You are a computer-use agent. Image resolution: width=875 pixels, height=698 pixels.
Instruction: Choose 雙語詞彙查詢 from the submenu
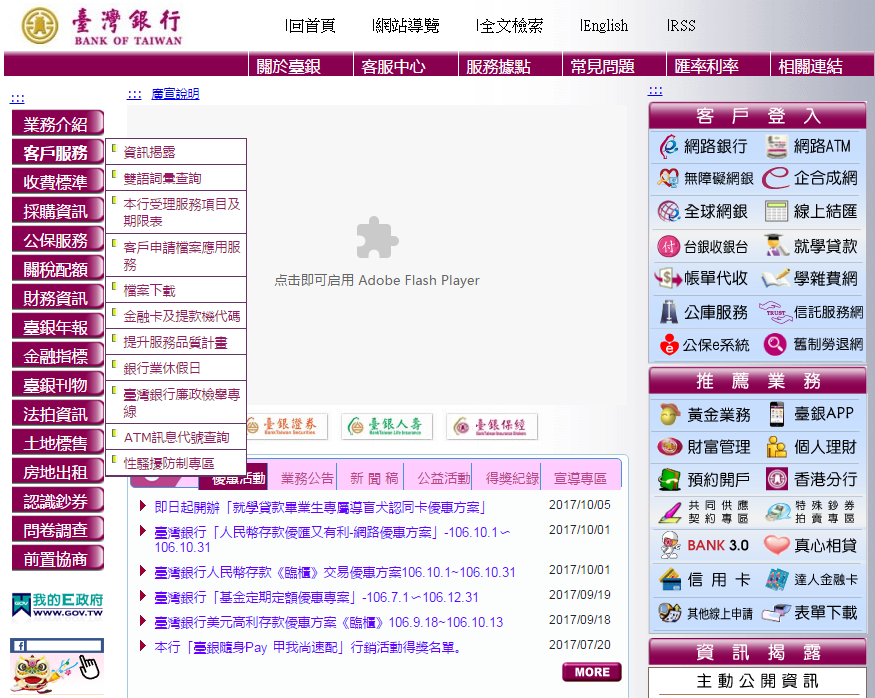(x=176, y=178)
